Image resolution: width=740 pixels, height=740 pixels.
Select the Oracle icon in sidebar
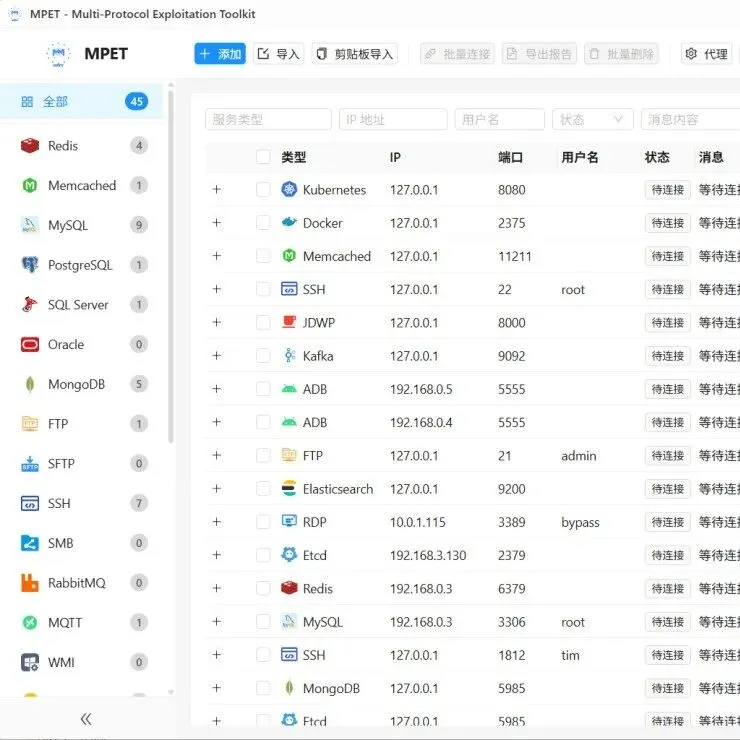30,344
